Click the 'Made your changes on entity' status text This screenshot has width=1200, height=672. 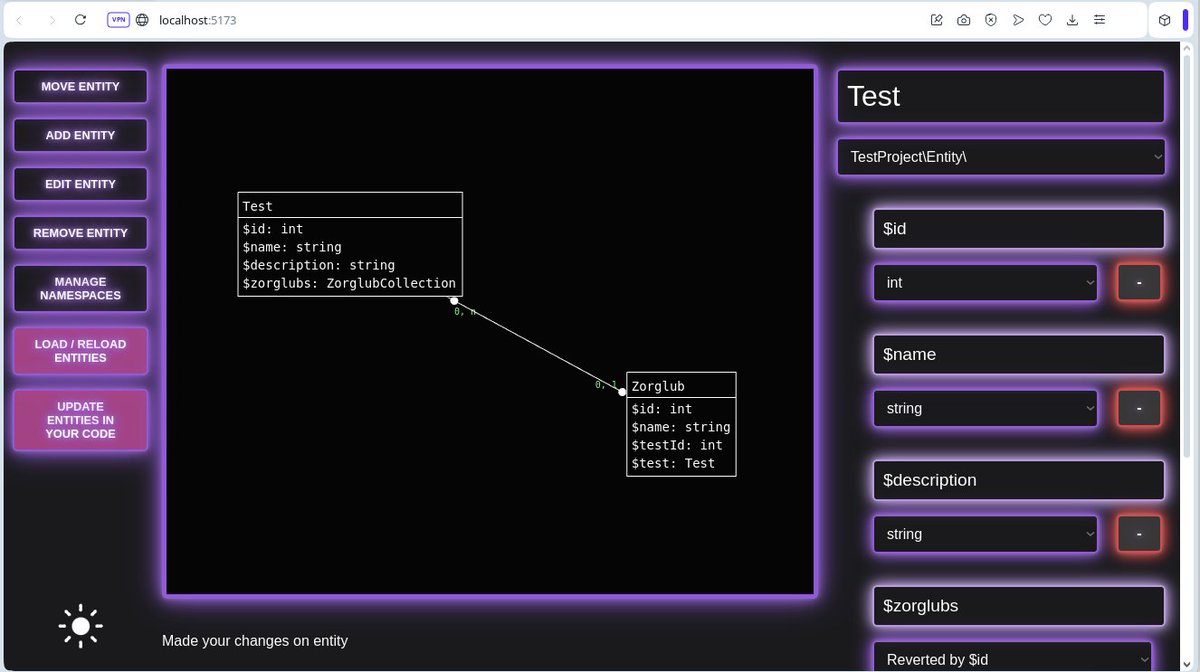[255, 641]
